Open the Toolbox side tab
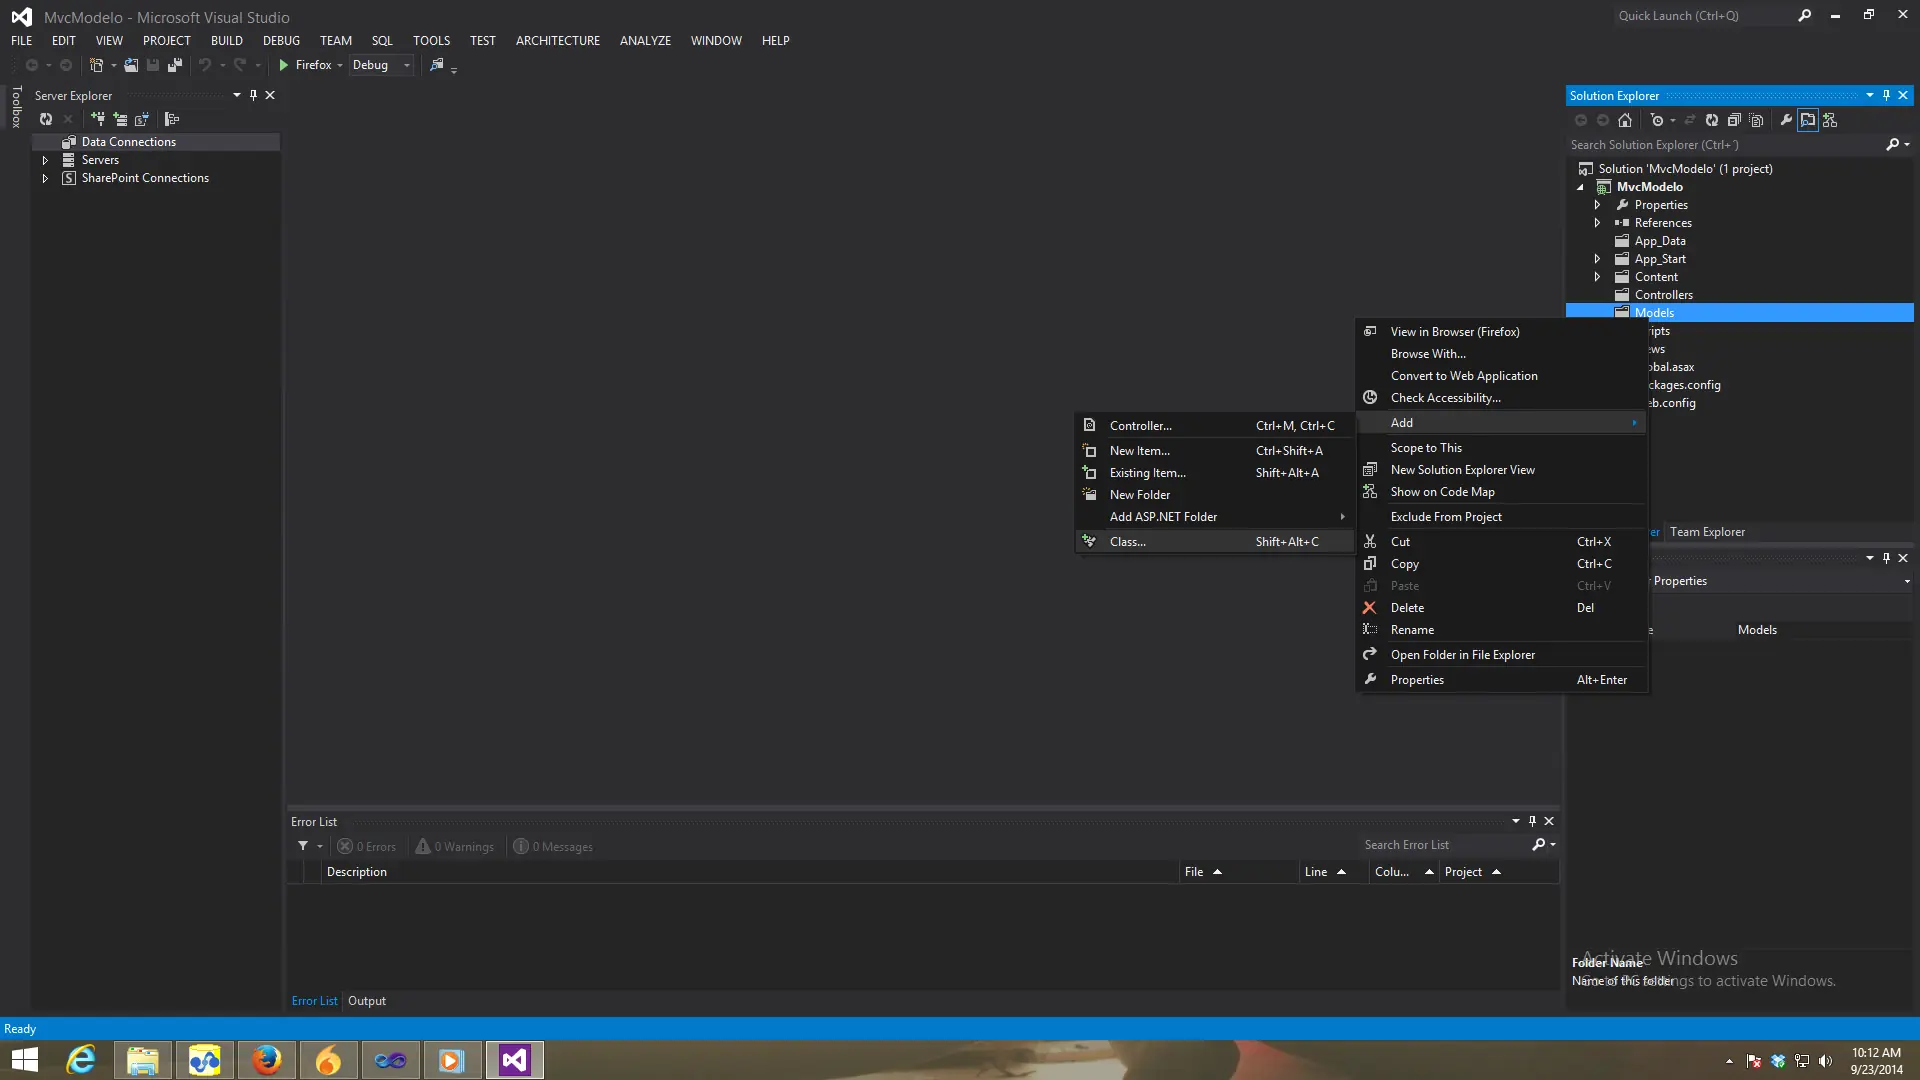Image resolution: width=1920 pixels, height=1080 pixels. 16,107
